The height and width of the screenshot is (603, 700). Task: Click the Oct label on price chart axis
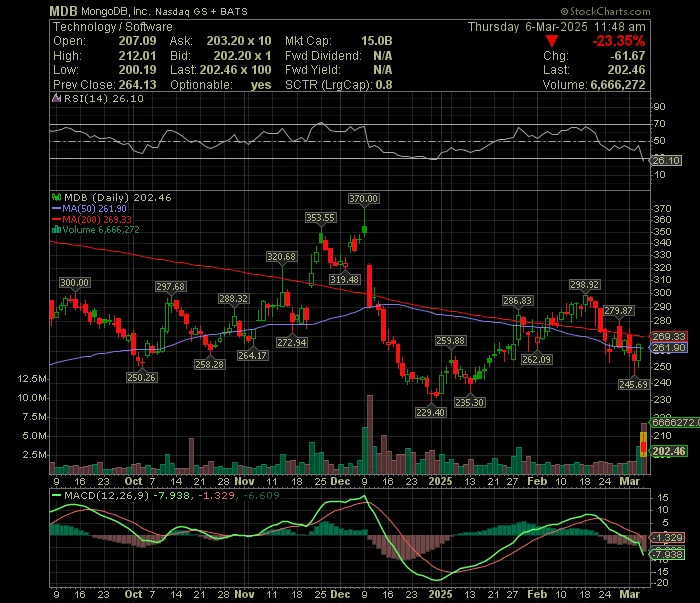(133, 482)
